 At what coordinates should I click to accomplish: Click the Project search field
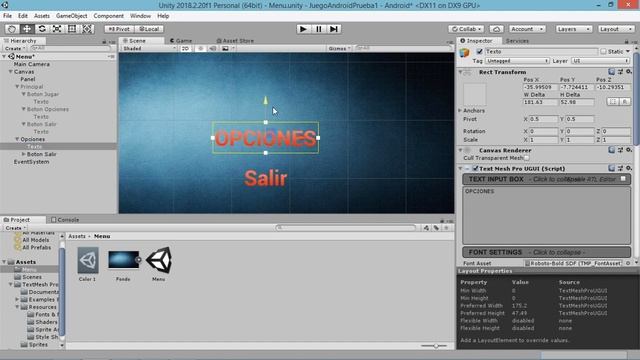pos(346,228)
